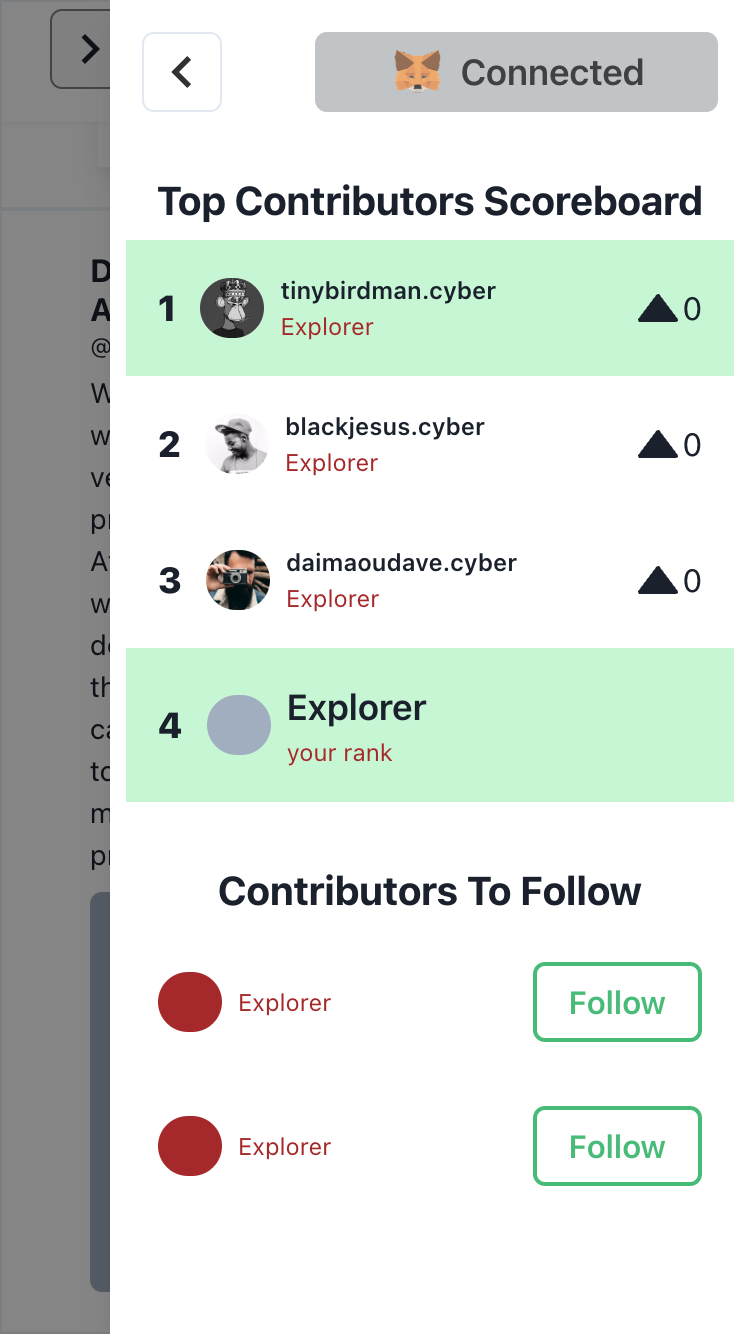Screen dimensions: 750x1334
Task: Open the blackjesus.cyber profile name
Action: 385,427
